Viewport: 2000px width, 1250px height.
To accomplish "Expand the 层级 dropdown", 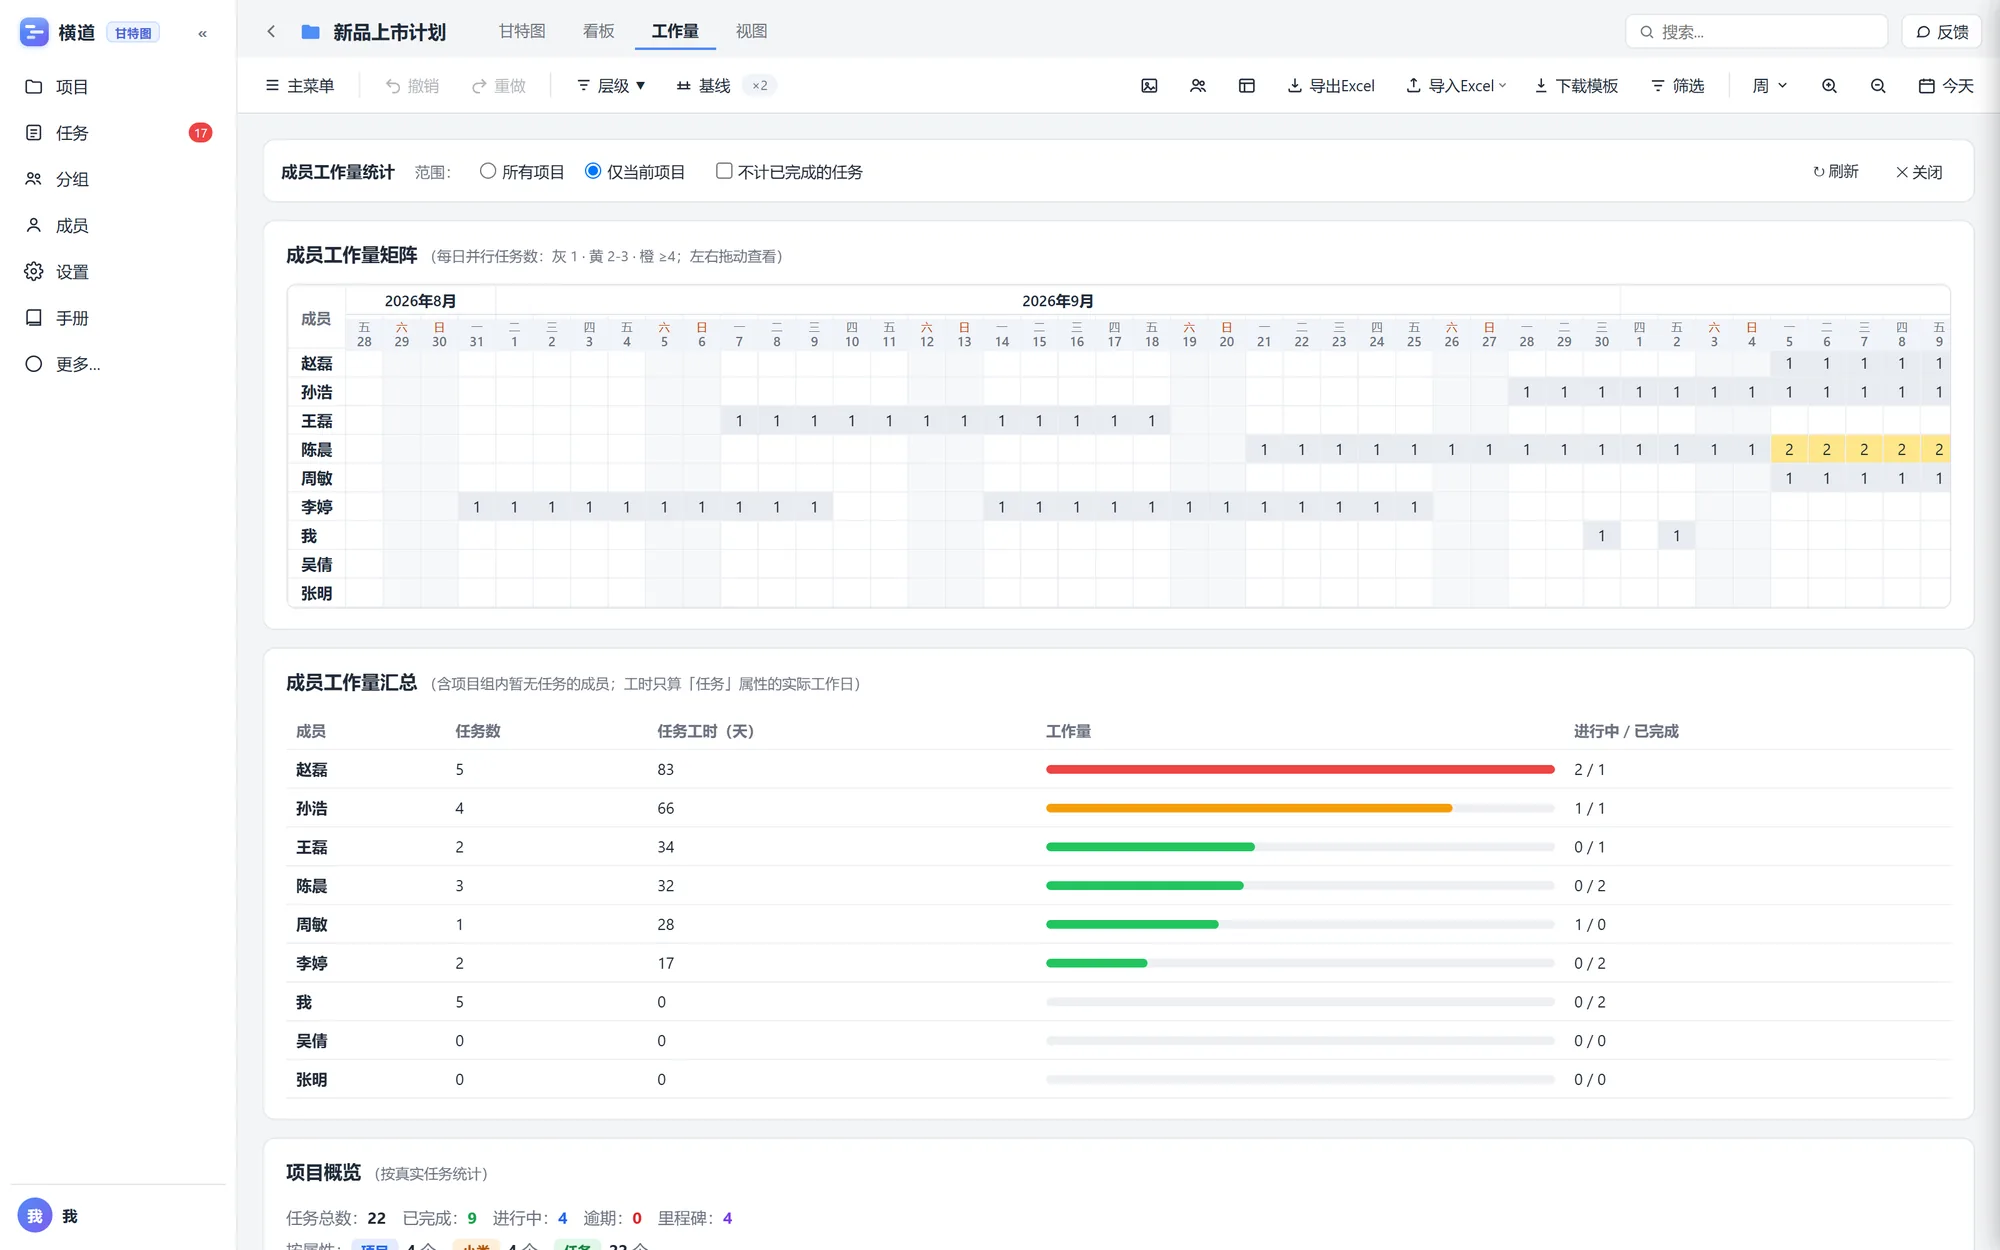I will click(611, 86).
